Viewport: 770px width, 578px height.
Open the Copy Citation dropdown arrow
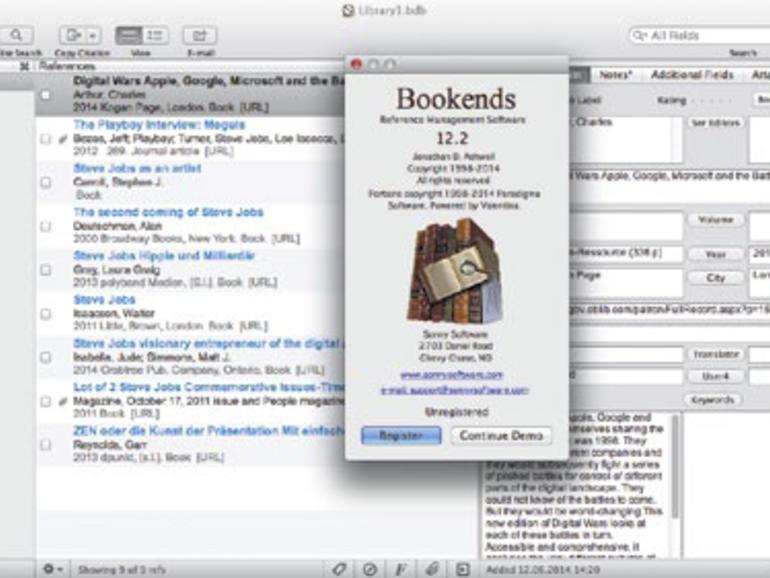tap(93, 35)
